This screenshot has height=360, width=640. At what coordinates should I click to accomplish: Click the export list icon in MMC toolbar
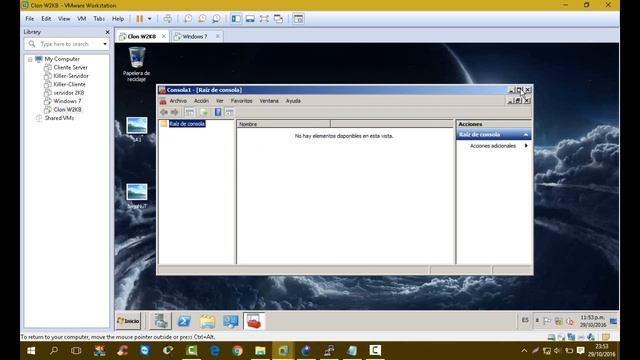(x=204, y=112)
